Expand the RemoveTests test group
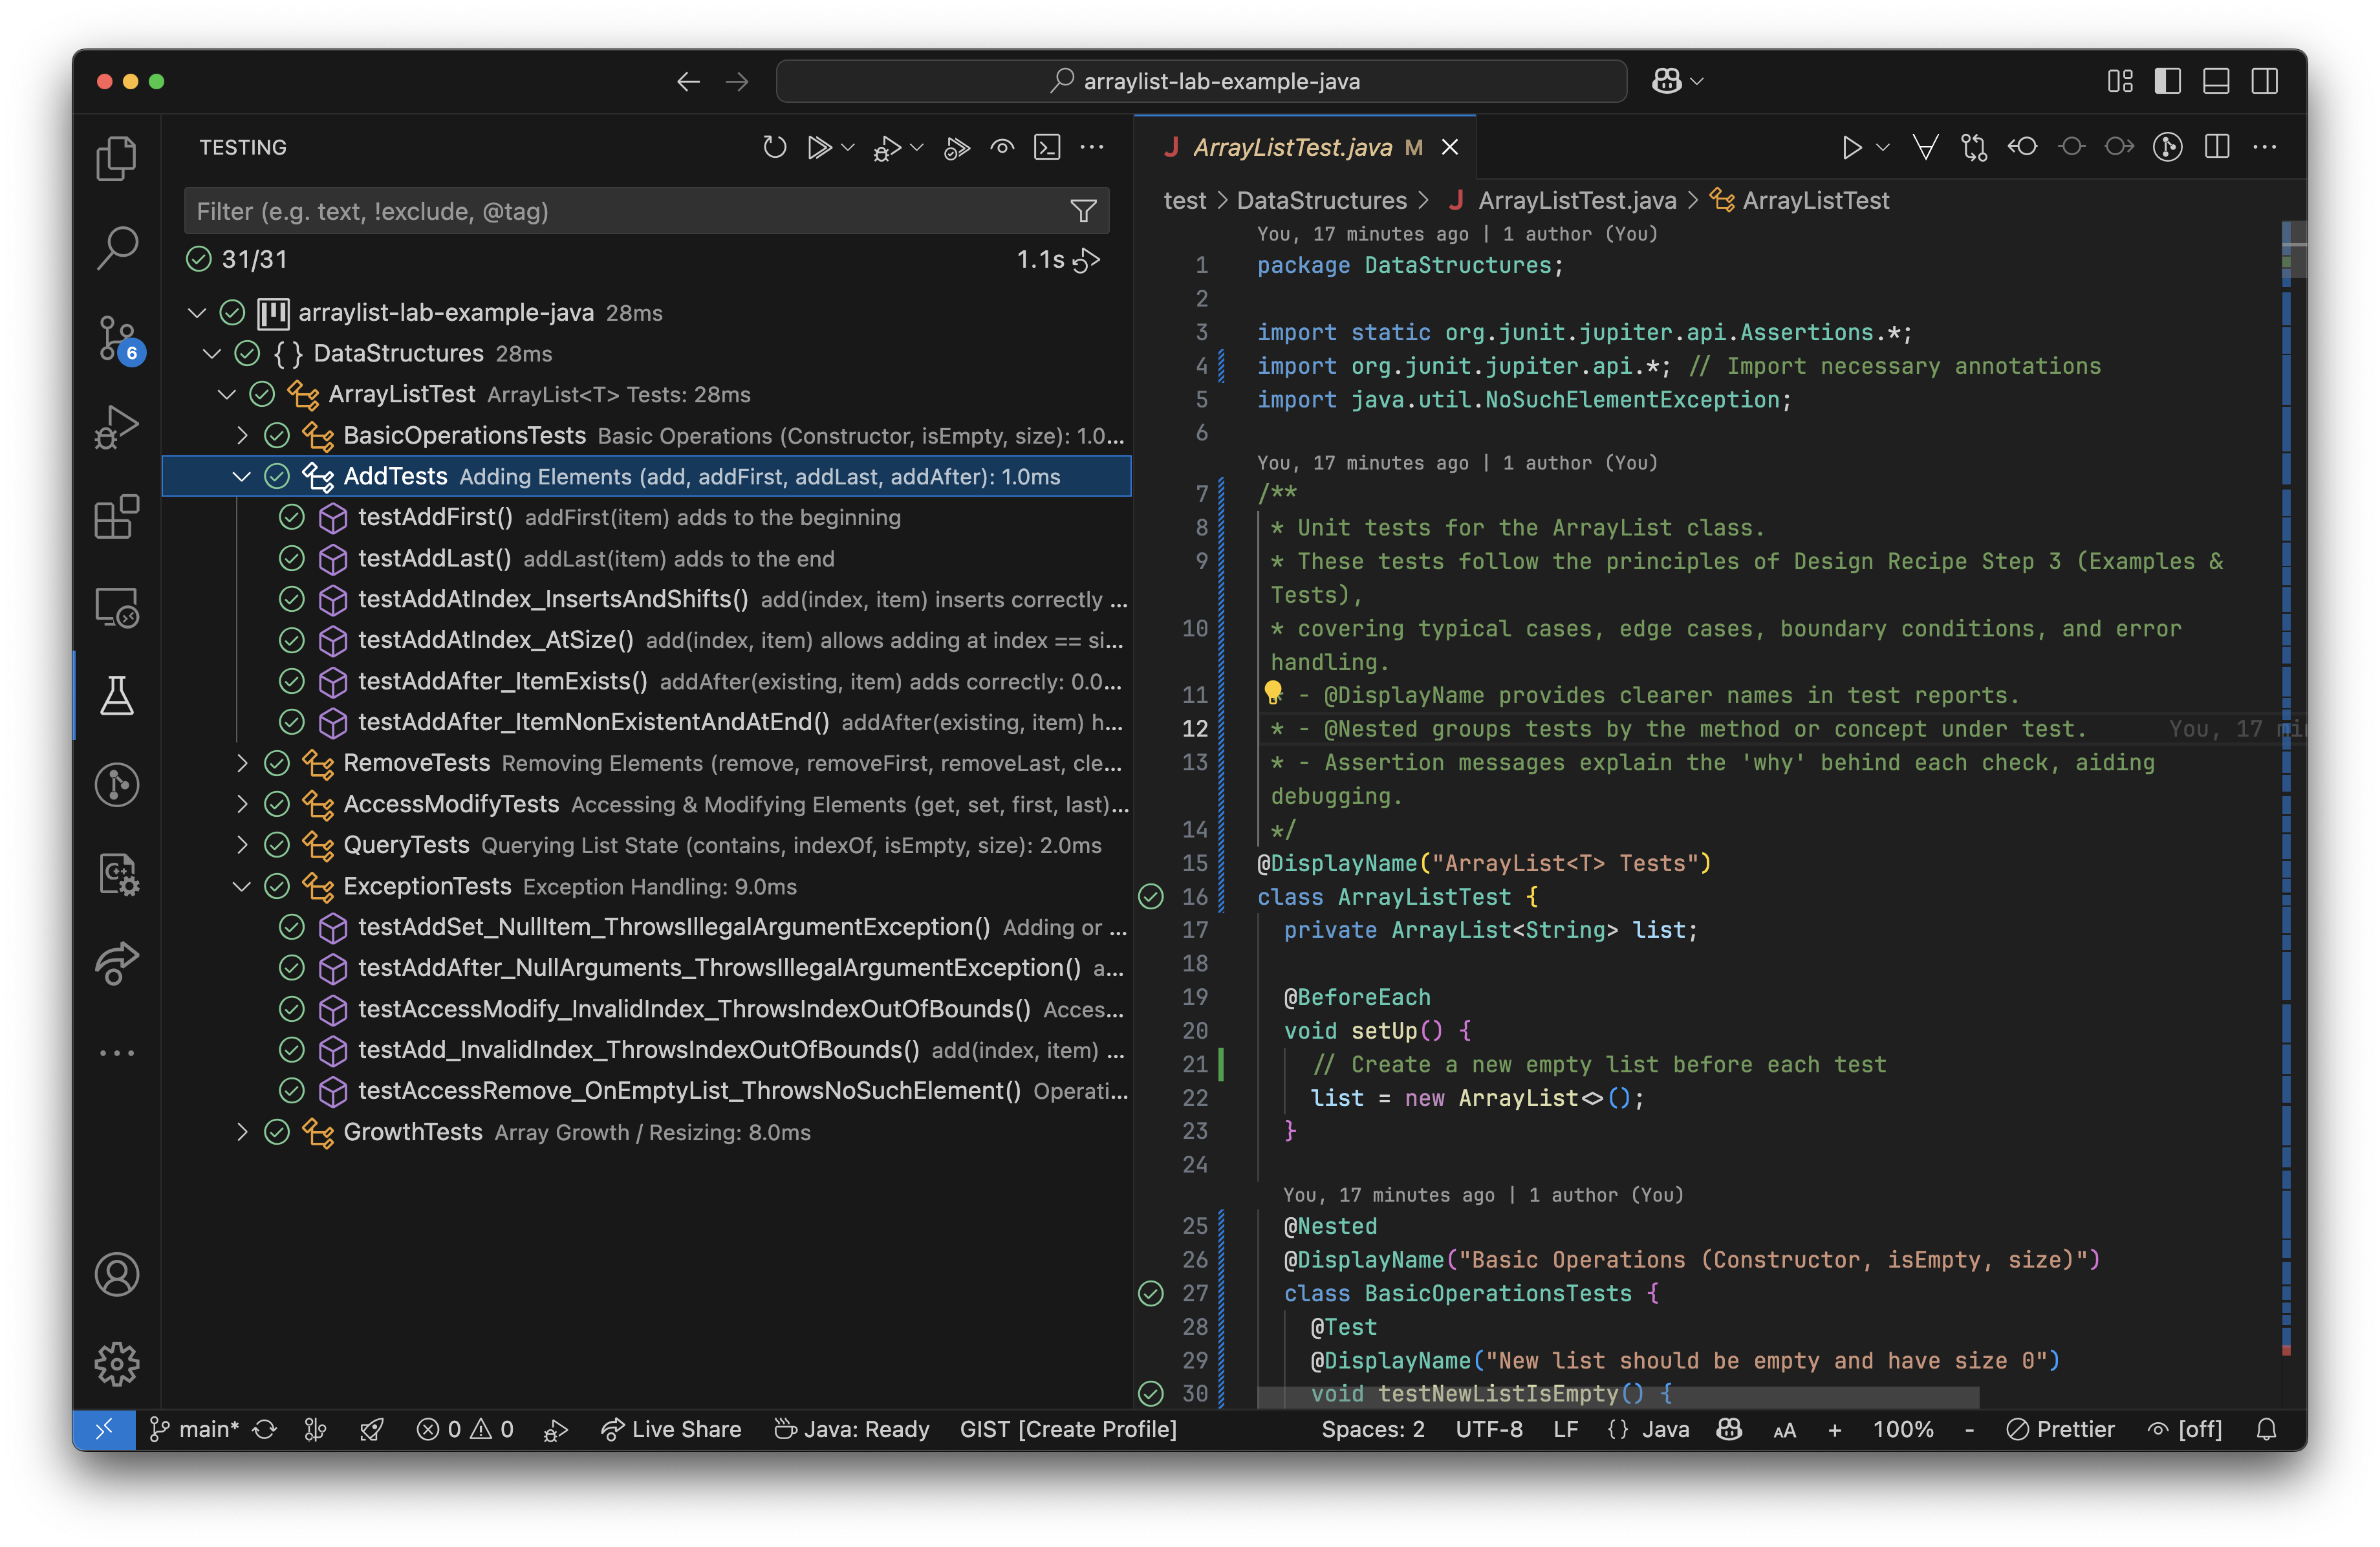The height and width of the screenshot is (1547, 2380). [242, 763]
